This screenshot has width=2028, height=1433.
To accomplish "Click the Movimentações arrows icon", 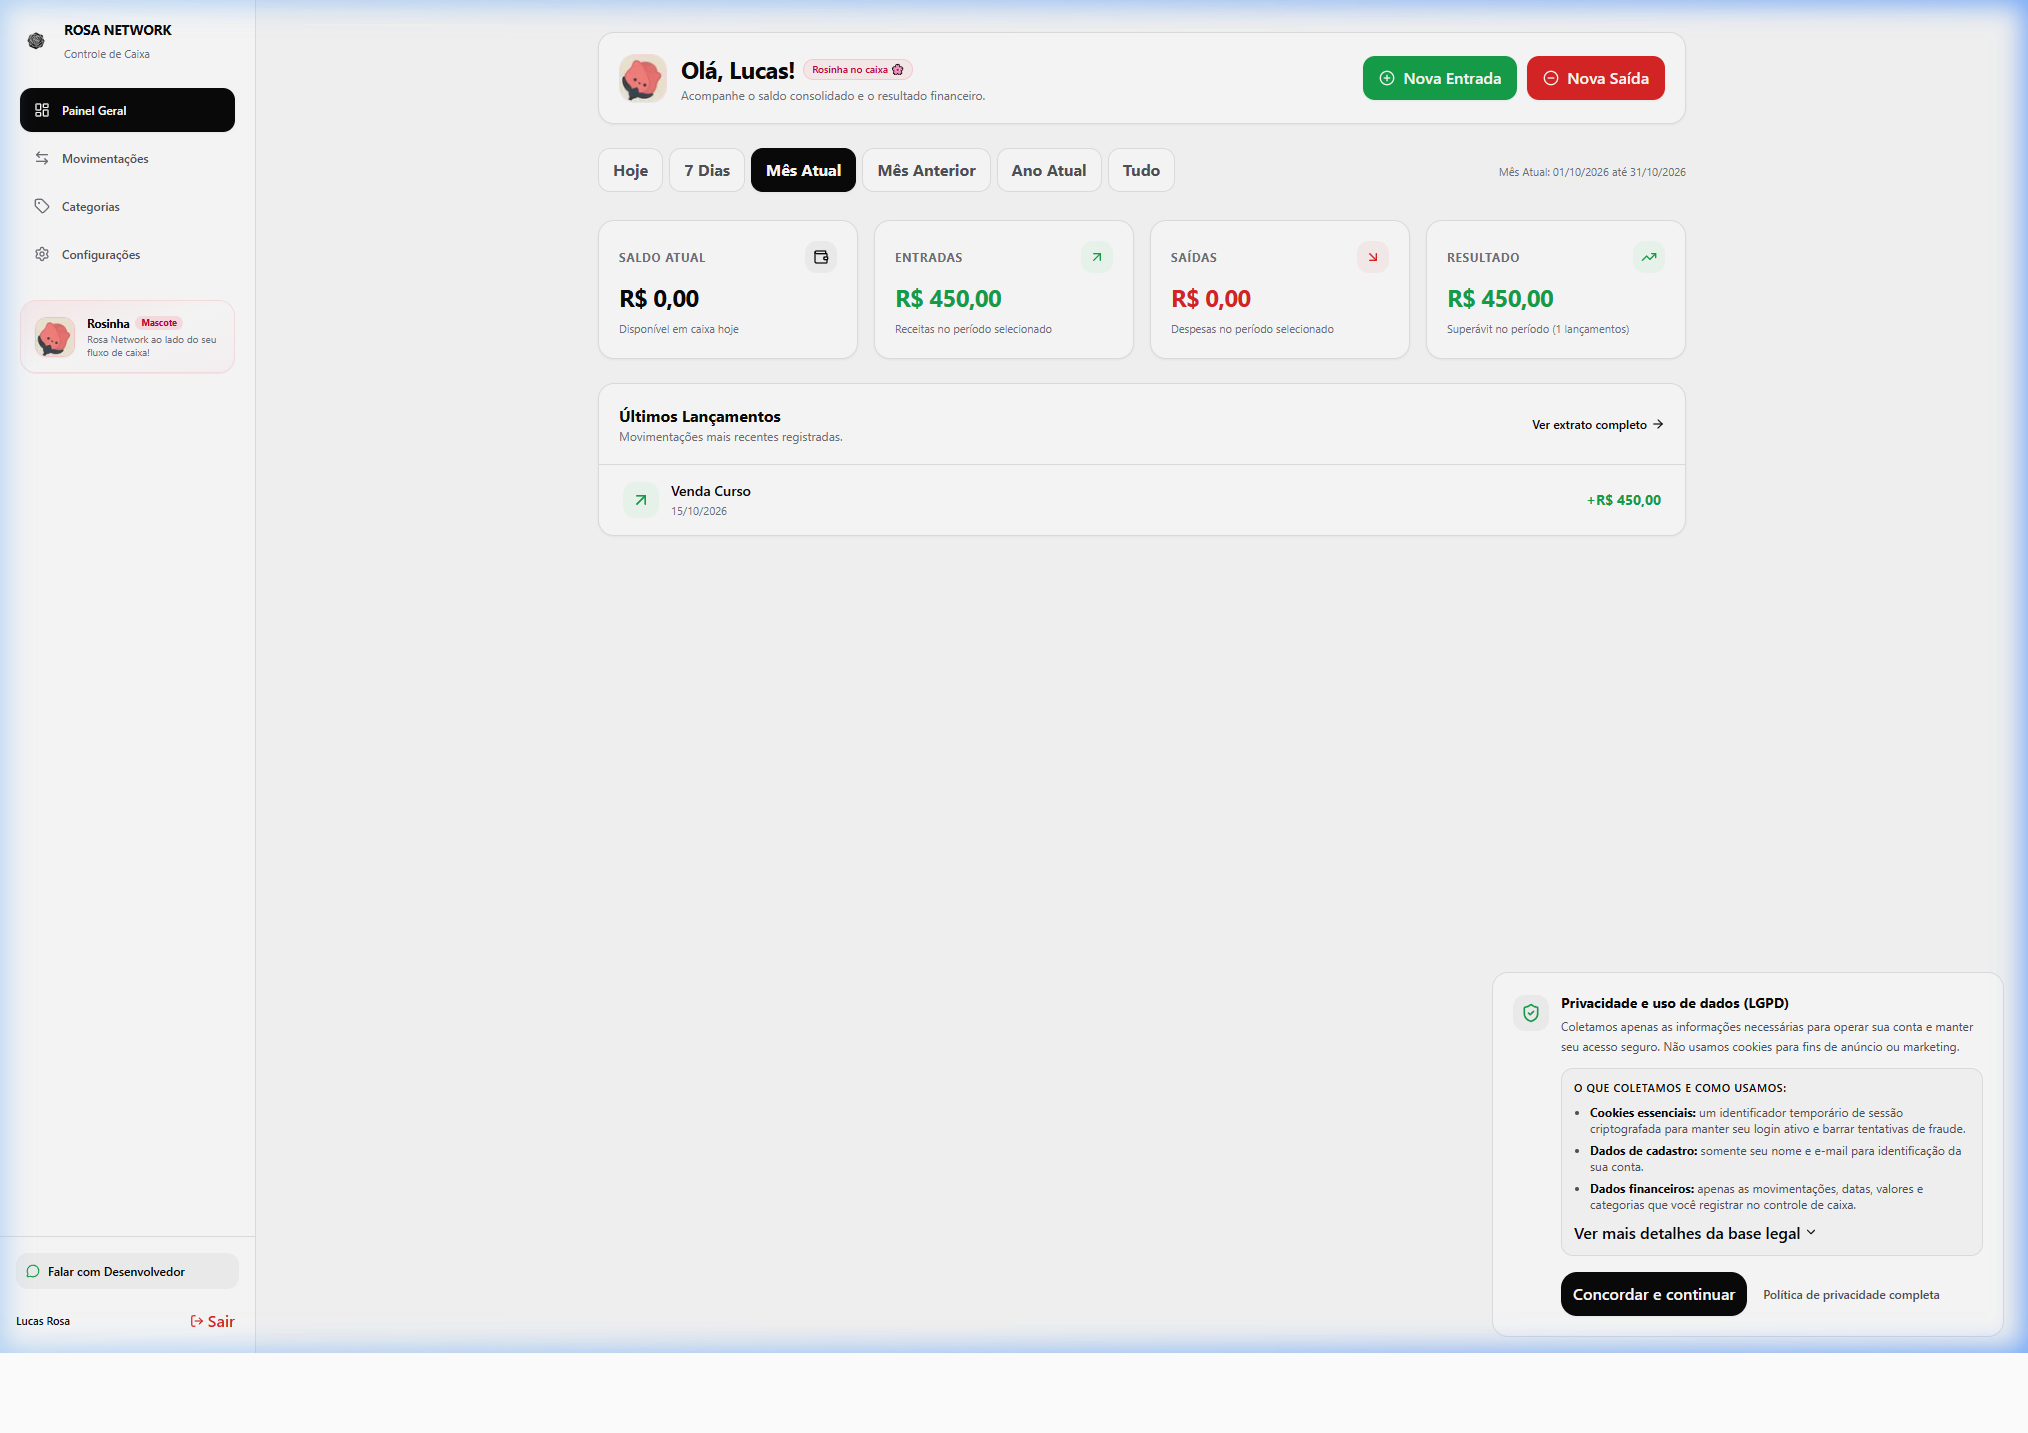I will [42, 158].
